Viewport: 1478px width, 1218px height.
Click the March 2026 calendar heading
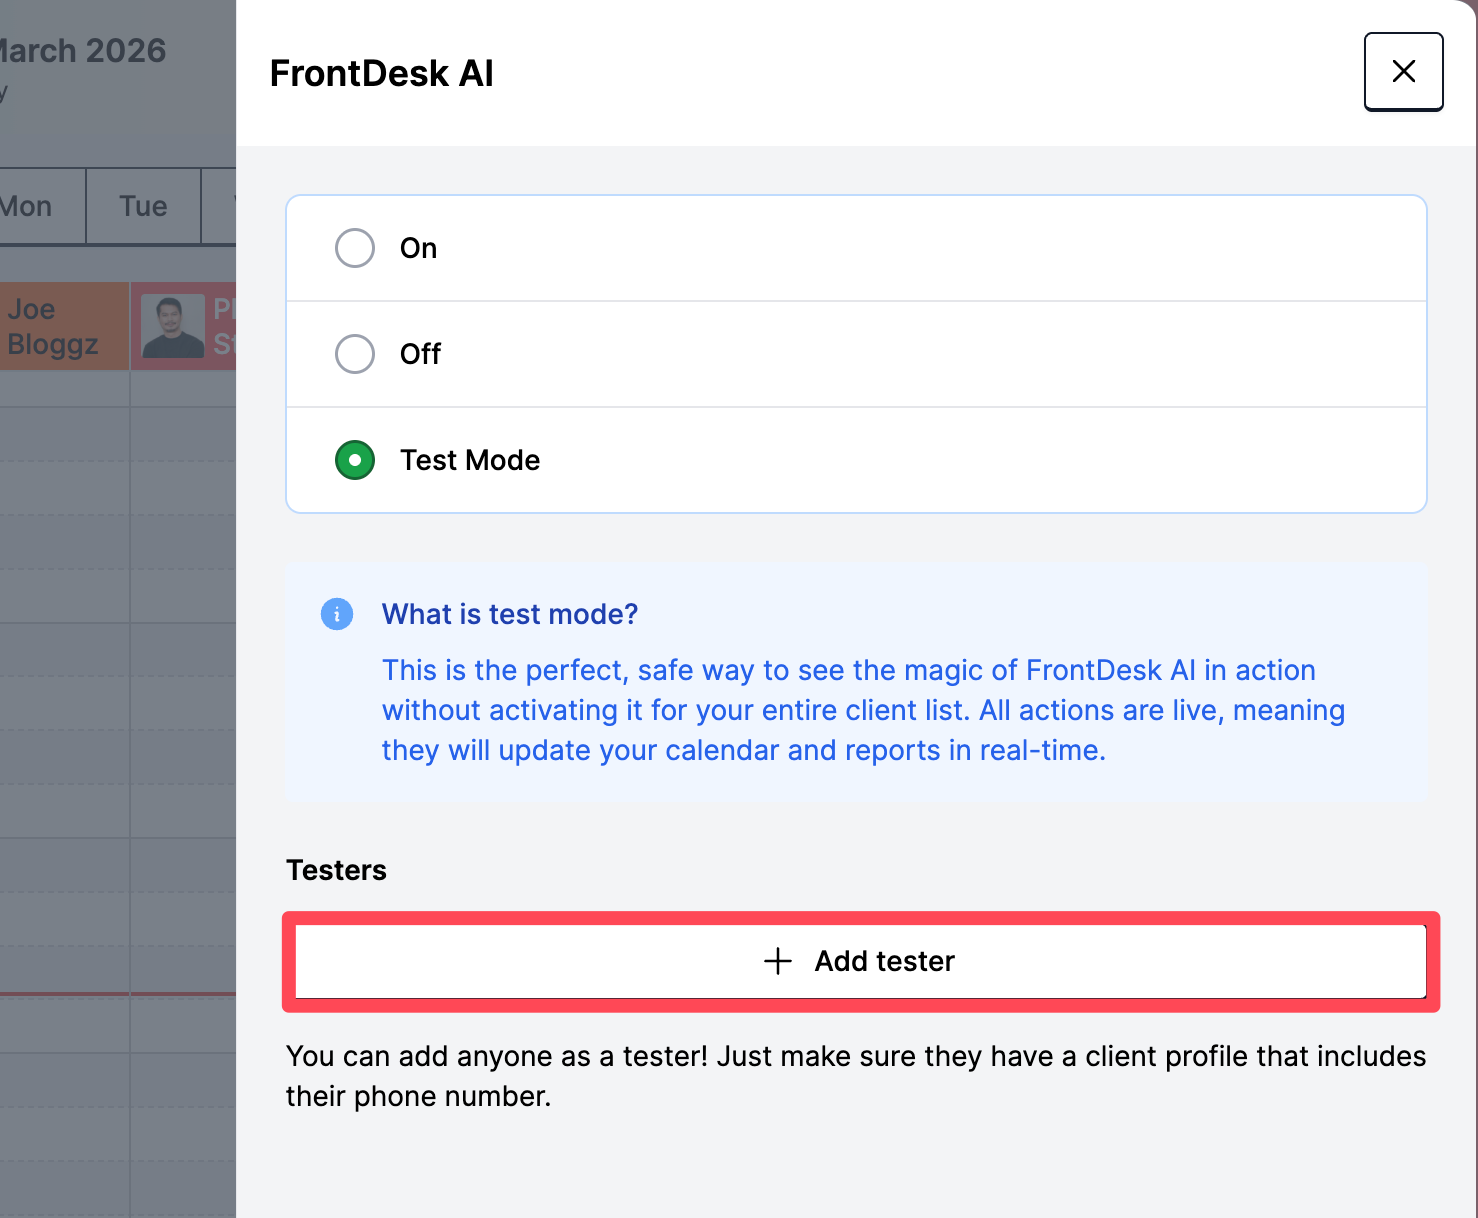(x=84, y=51)
